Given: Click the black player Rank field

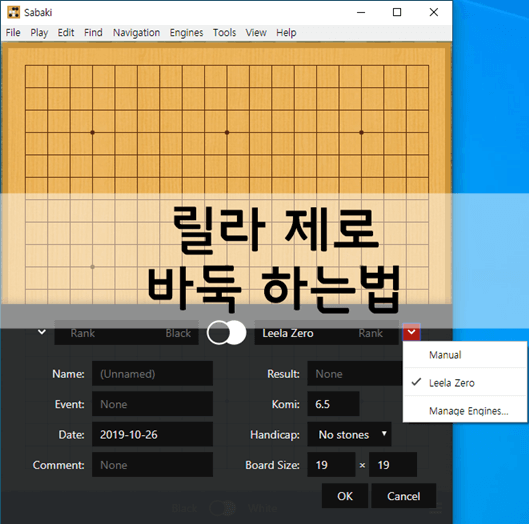Looking at the screenshot, I should (x=83, y=333).
